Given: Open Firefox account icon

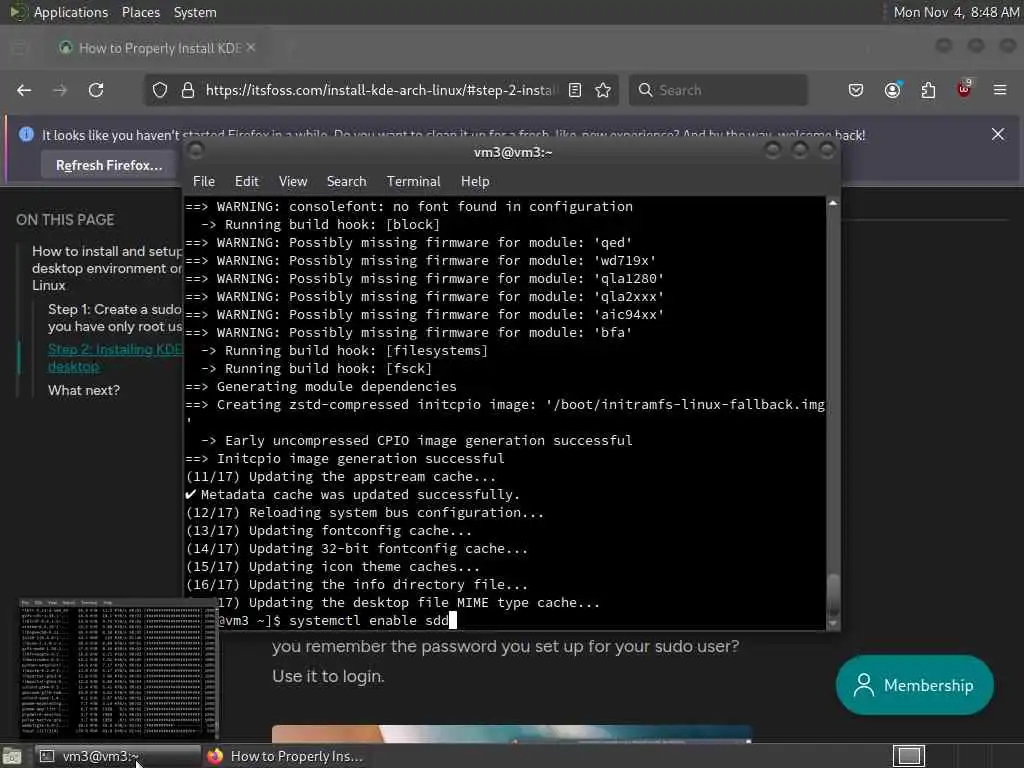Looking at the screenshot, I should pos(892,90).
